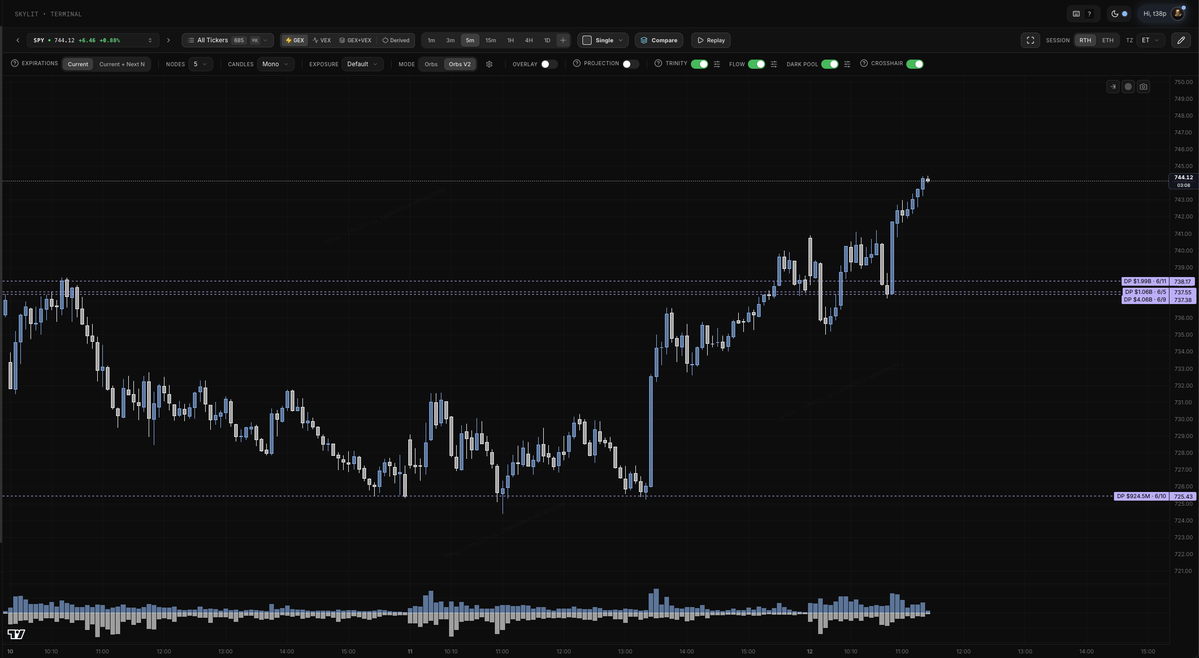Select Orbs V2 mode
Image resolution: width=1199 pixels, height=658 pixels.
460,64
